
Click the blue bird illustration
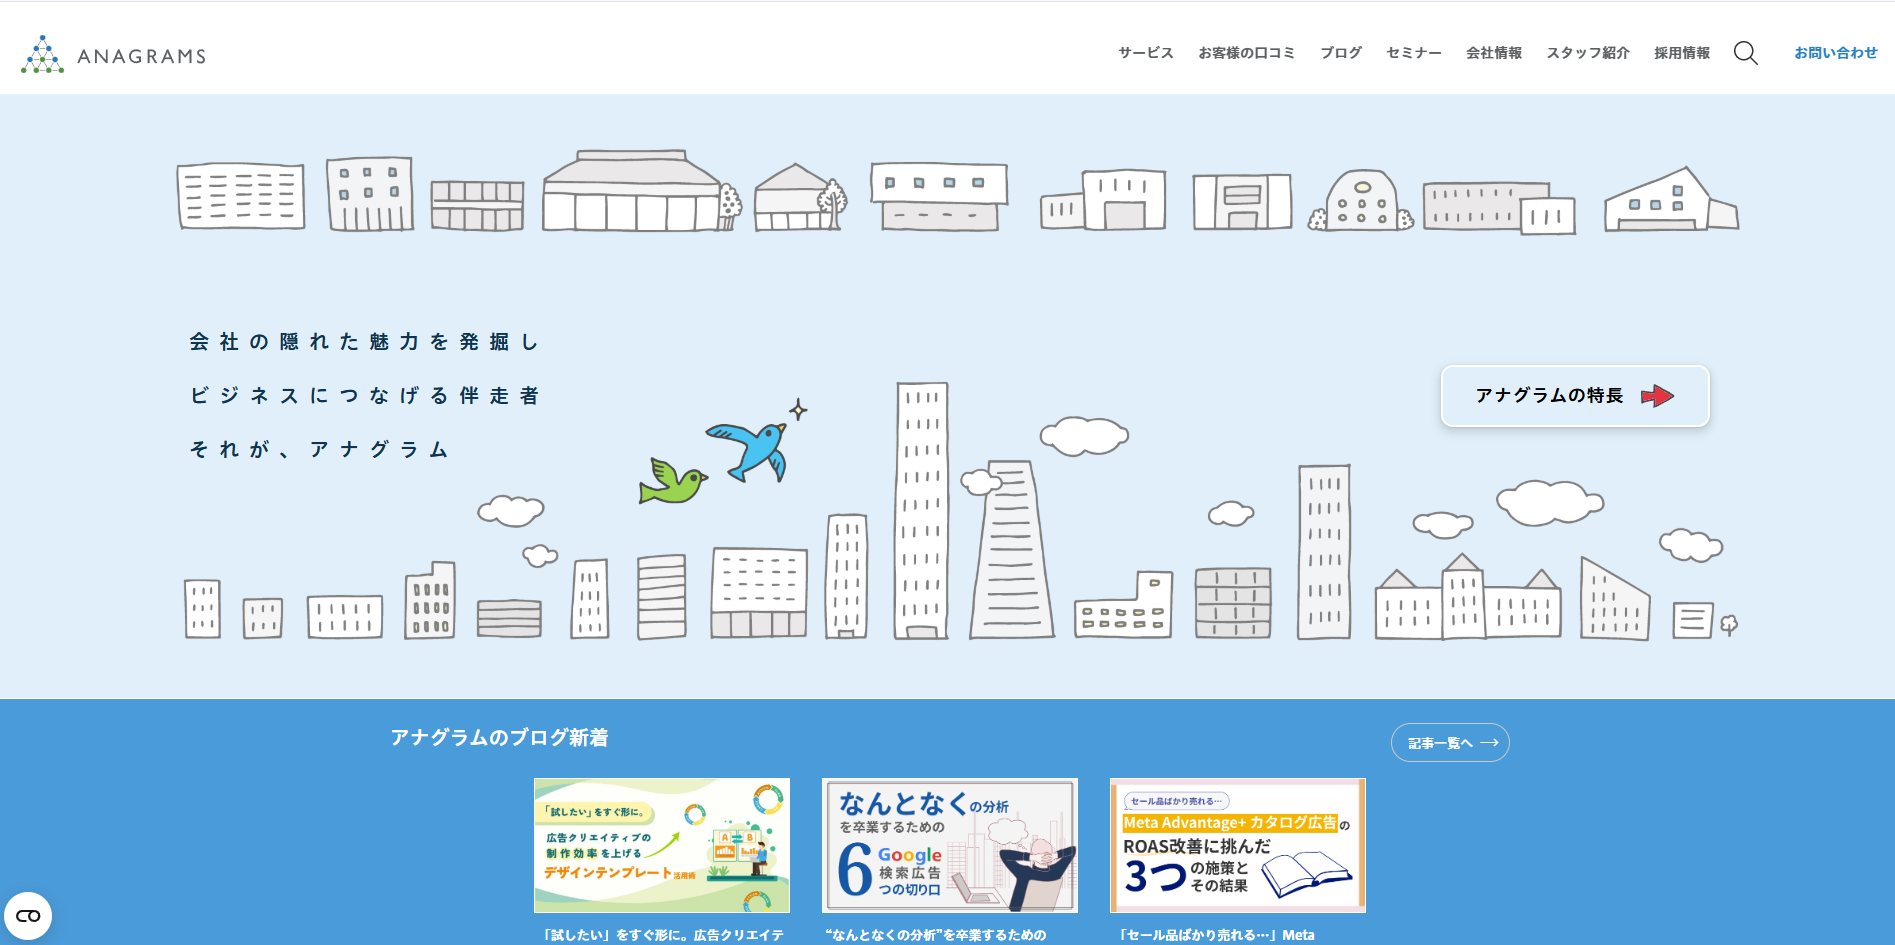click(750, 448)
